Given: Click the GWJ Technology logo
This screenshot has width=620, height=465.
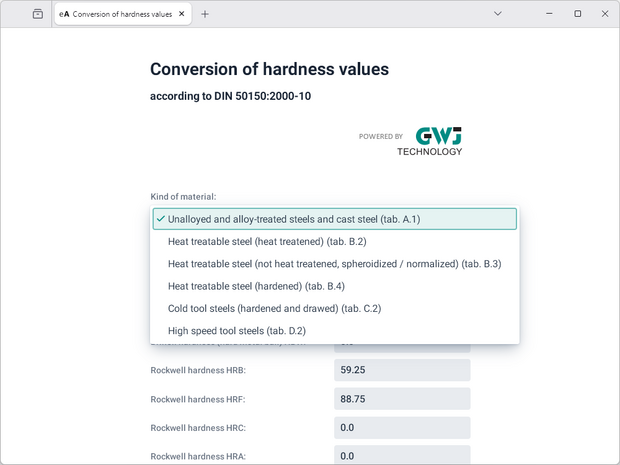Looking at the screenshot, I should click(x=429, y=141).
